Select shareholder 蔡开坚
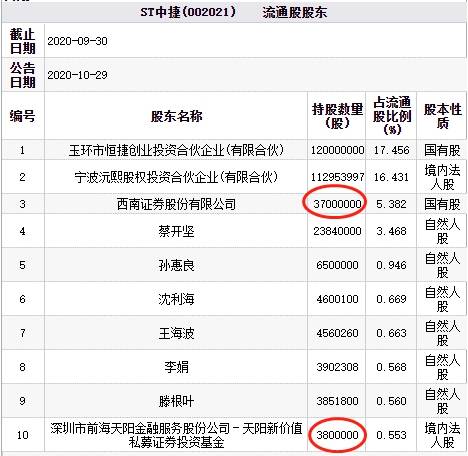Screen dimensions: 468x456 (176, 231)
